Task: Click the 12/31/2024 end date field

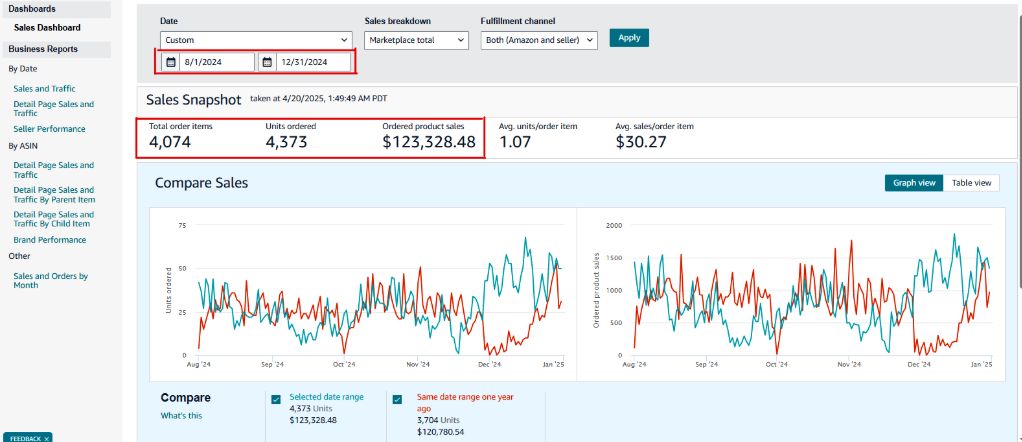Action: coord(313,62)
